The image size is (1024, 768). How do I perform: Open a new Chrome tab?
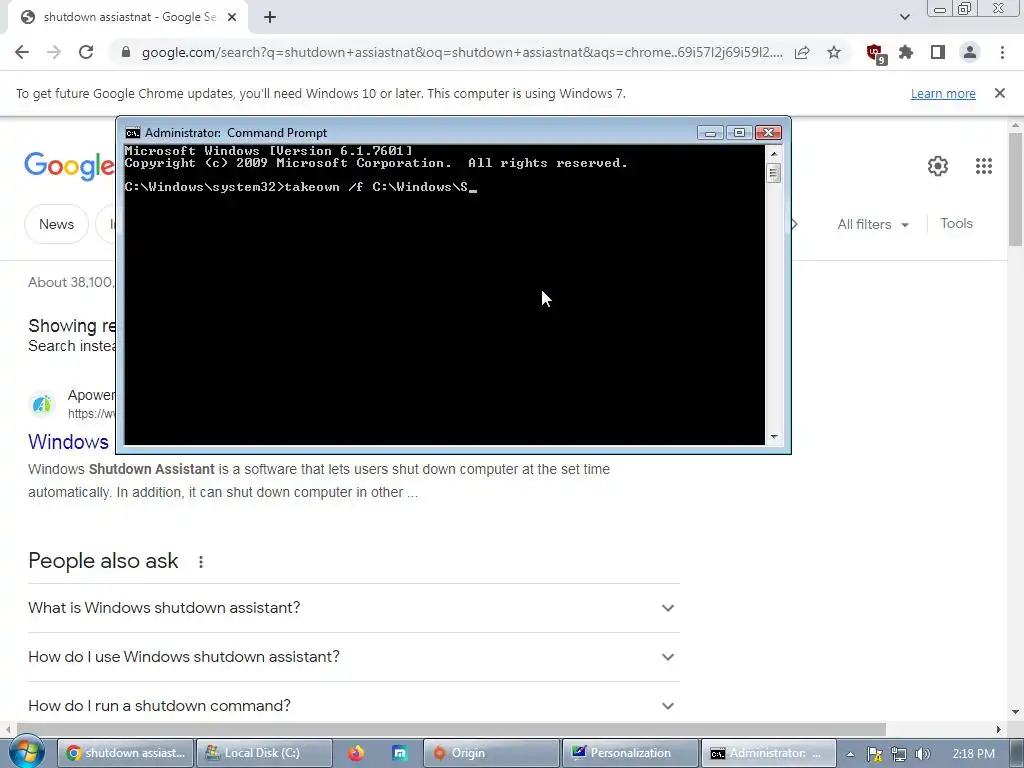coord(270,17)
